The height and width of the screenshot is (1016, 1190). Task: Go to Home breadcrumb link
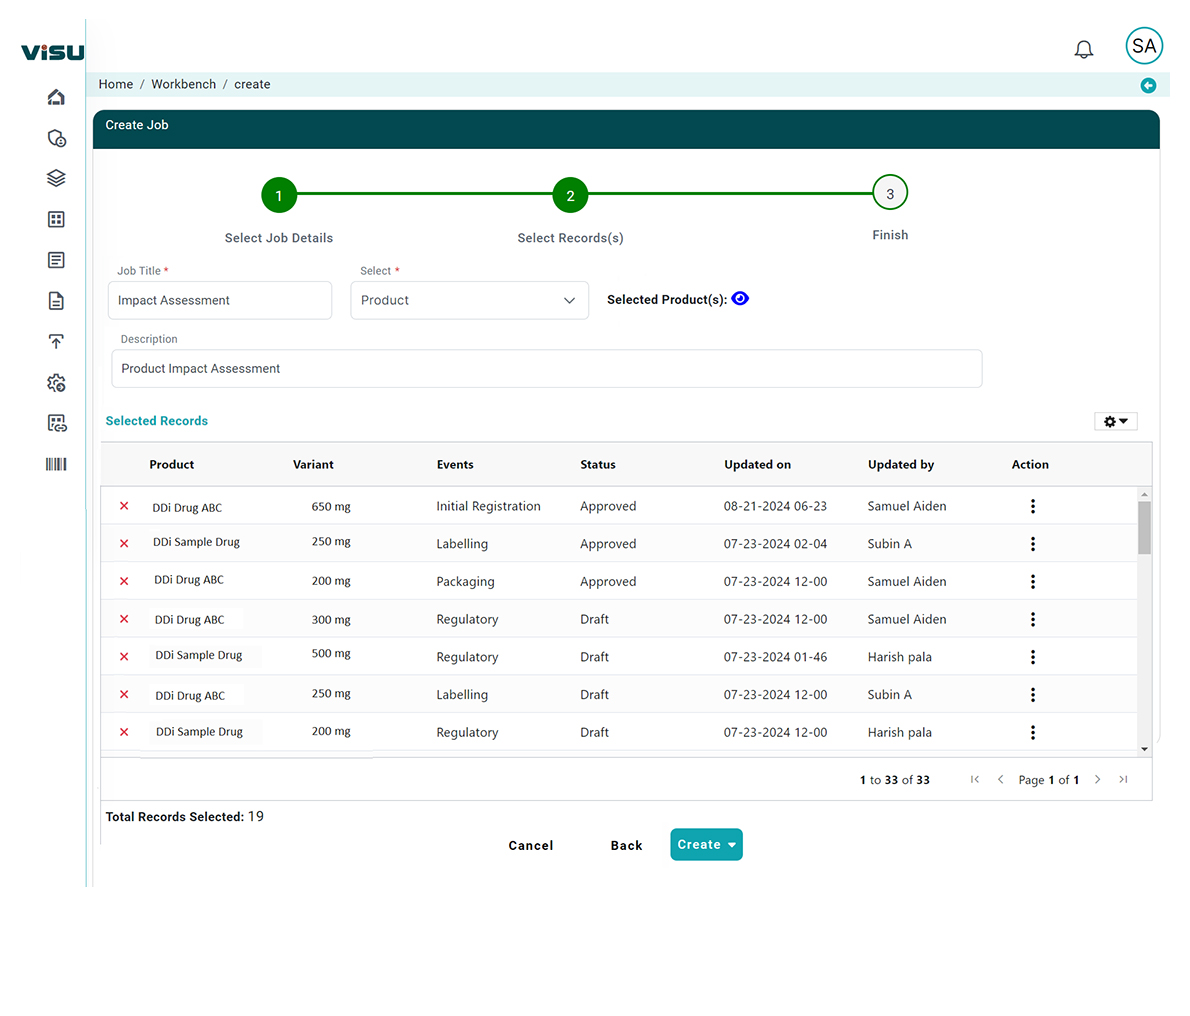116,85
